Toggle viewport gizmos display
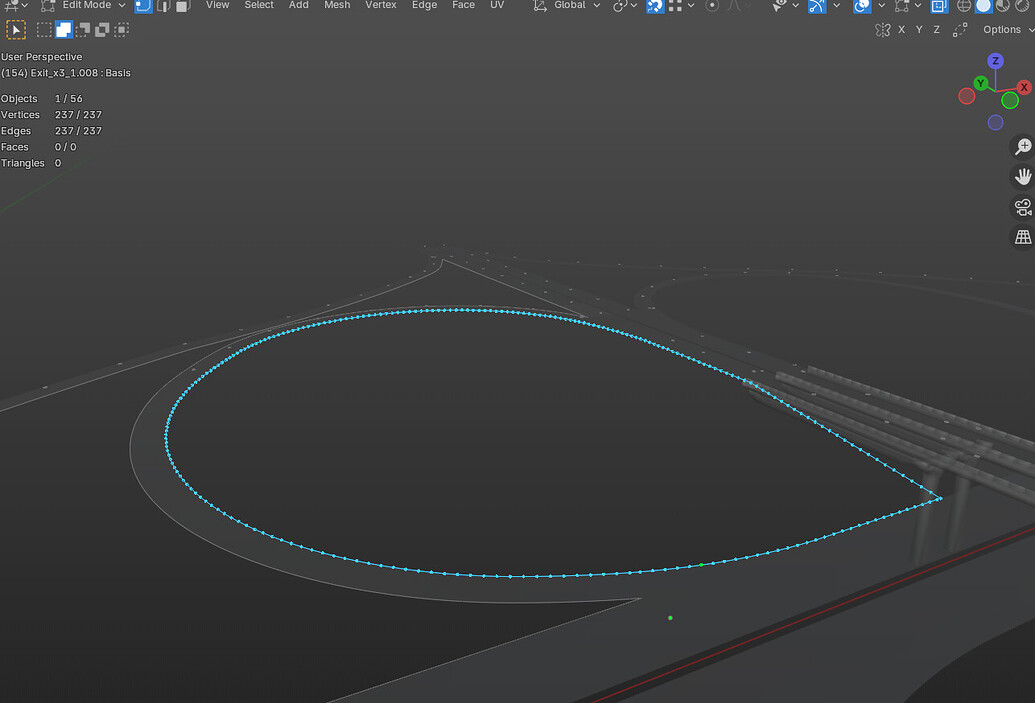 [817, 6]
